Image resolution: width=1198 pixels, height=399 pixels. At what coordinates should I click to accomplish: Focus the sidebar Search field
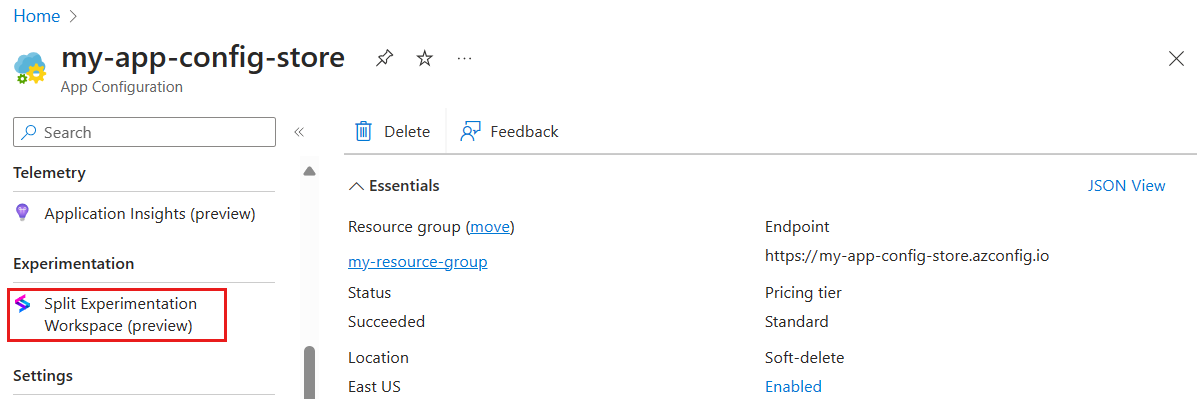tap(144, 132)
